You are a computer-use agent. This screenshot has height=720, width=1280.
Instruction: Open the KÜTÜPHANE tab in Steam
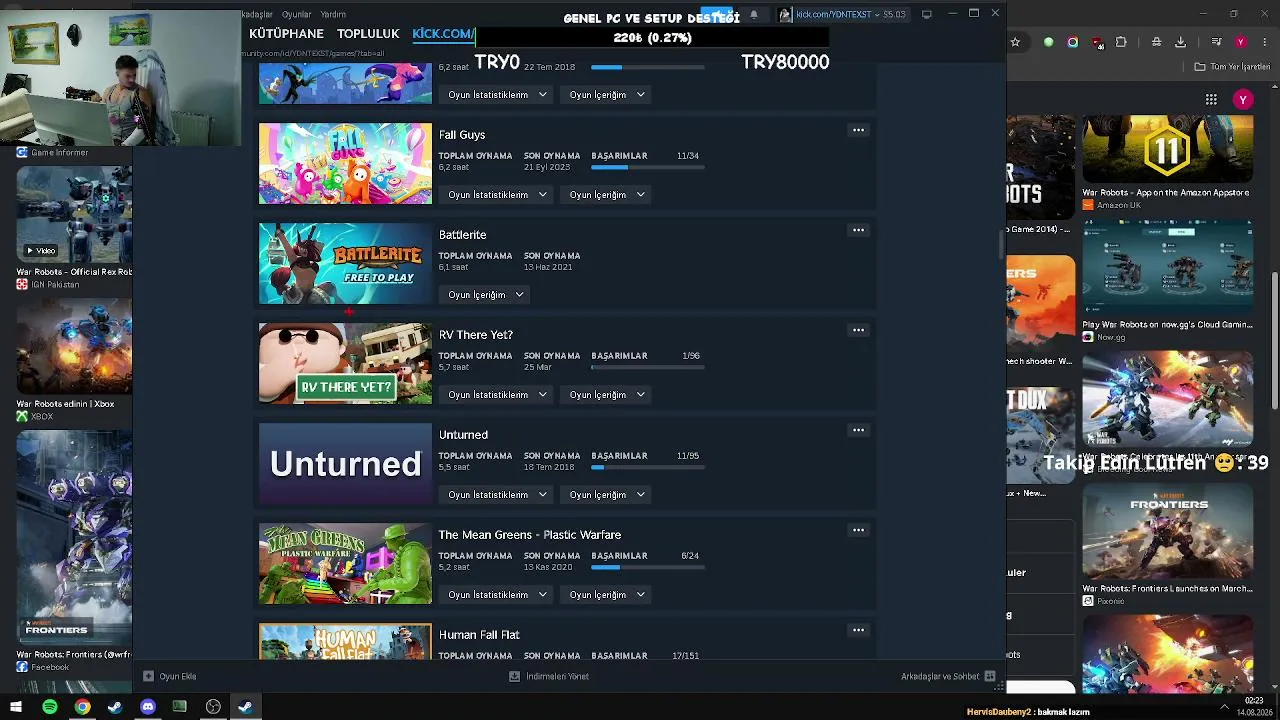tap(286, 34)
